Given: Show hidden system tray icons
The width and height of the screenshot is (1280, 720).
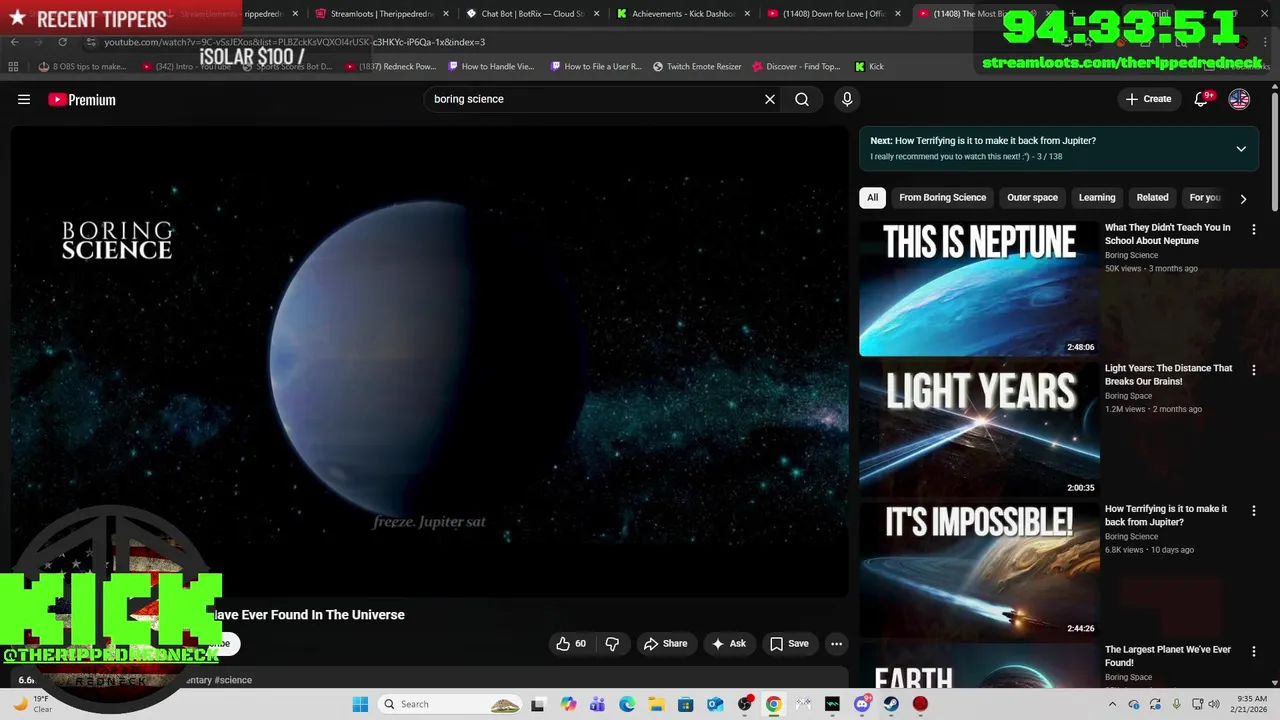Looking at the screenshot, I should coord(1112,704).
